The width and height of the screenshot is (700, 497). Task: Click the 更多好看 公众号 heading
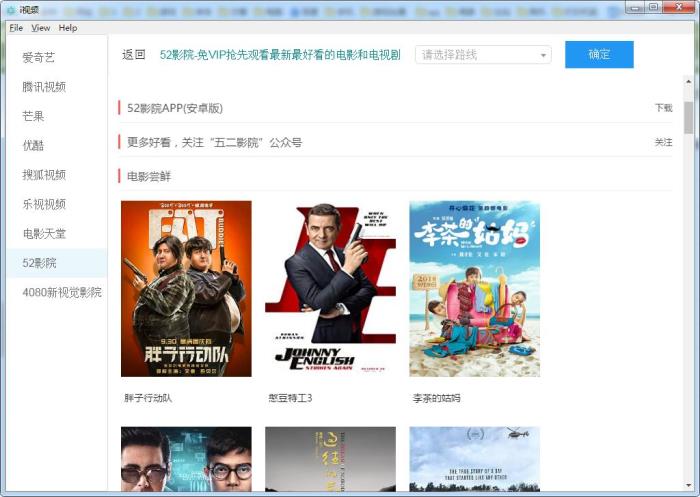[214, 142]
